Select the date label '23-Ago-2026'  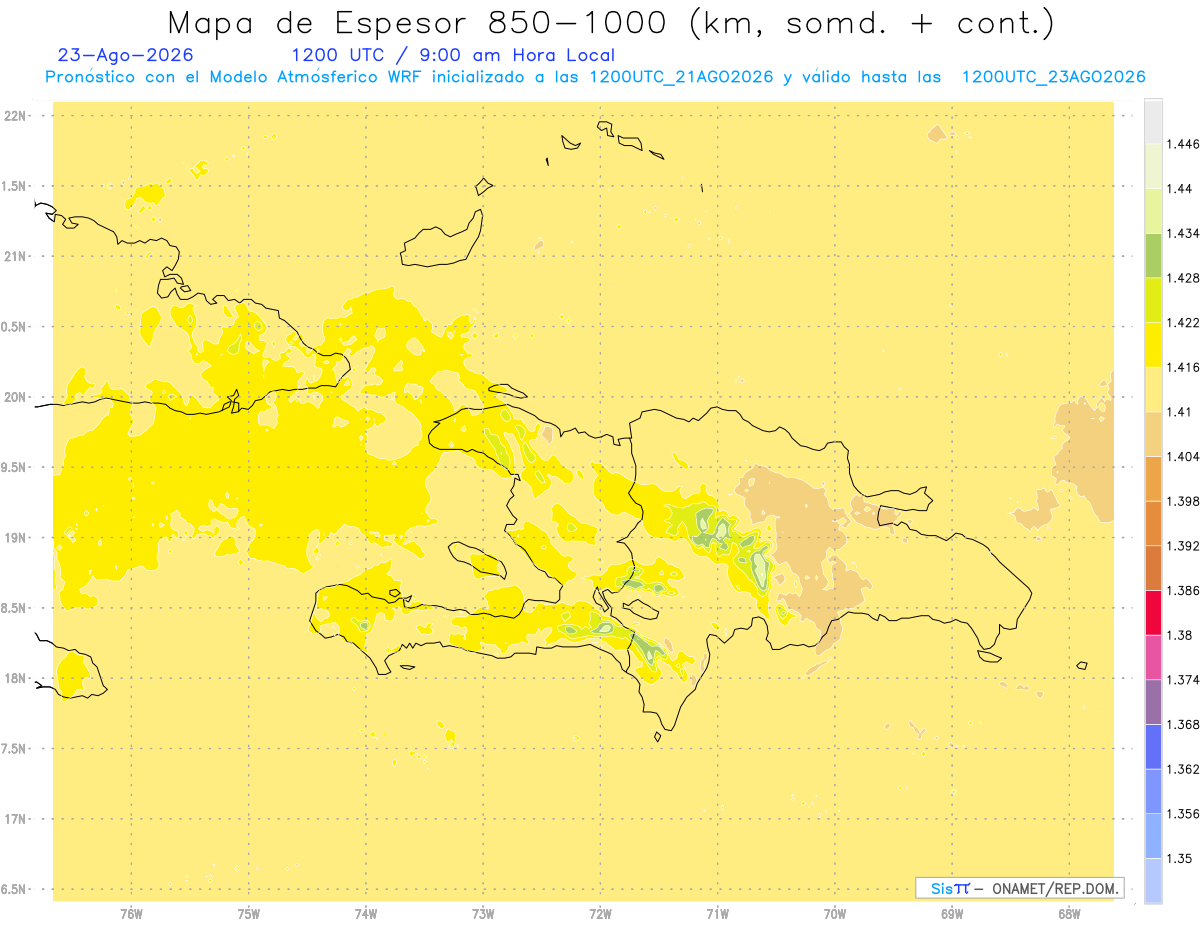pos(126,56)
